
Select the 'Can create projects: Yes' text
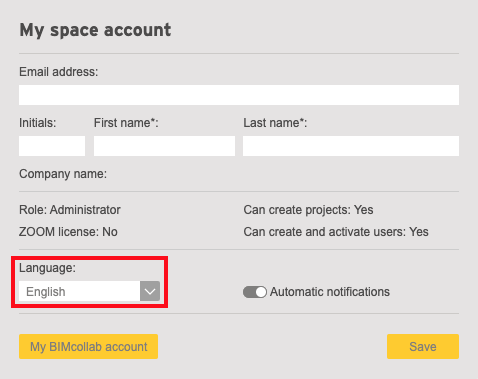point(308,210)
